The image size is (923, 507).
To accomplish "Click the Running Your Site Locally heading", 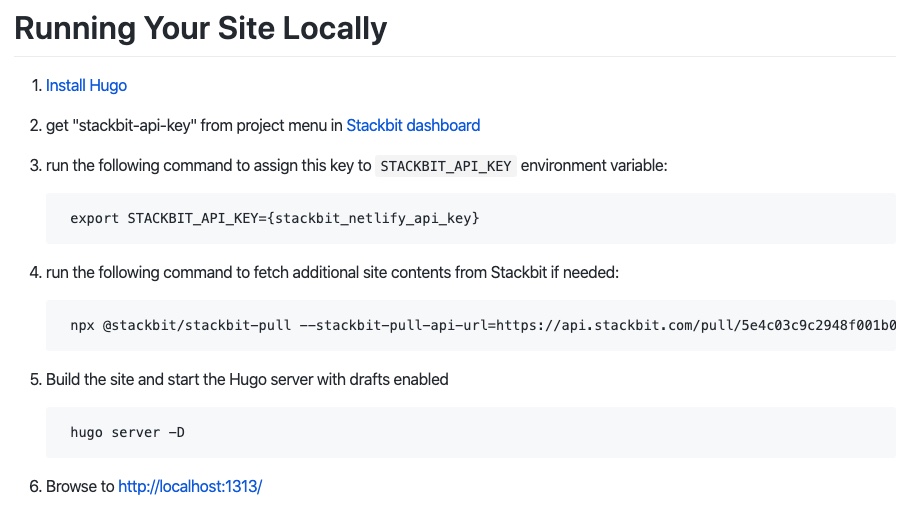I will (x=201, y=28).
